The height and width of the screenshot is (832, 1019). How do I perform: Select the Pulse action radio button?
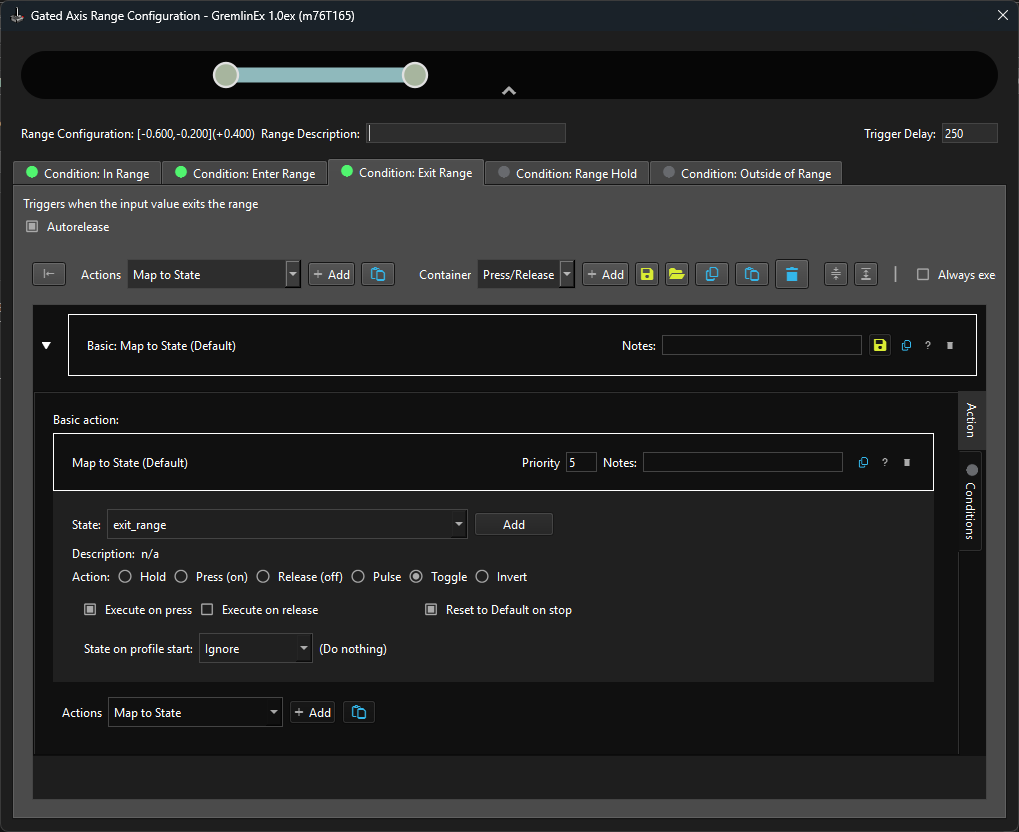point(358,577)
